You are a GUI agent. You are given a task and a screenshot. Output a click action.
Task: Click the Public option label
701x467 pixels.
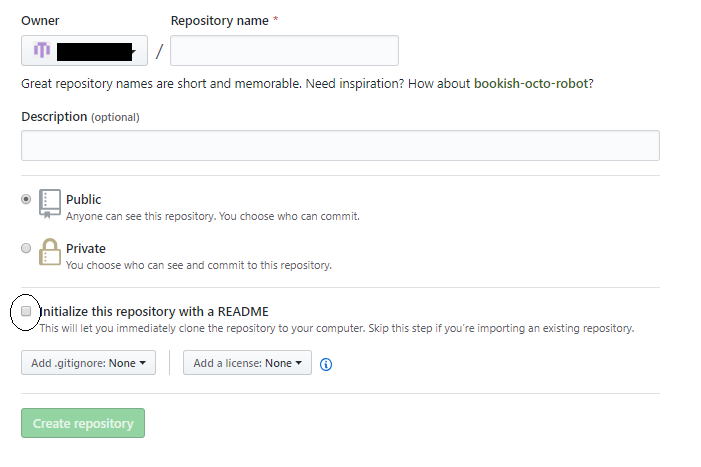coord(84,199)
